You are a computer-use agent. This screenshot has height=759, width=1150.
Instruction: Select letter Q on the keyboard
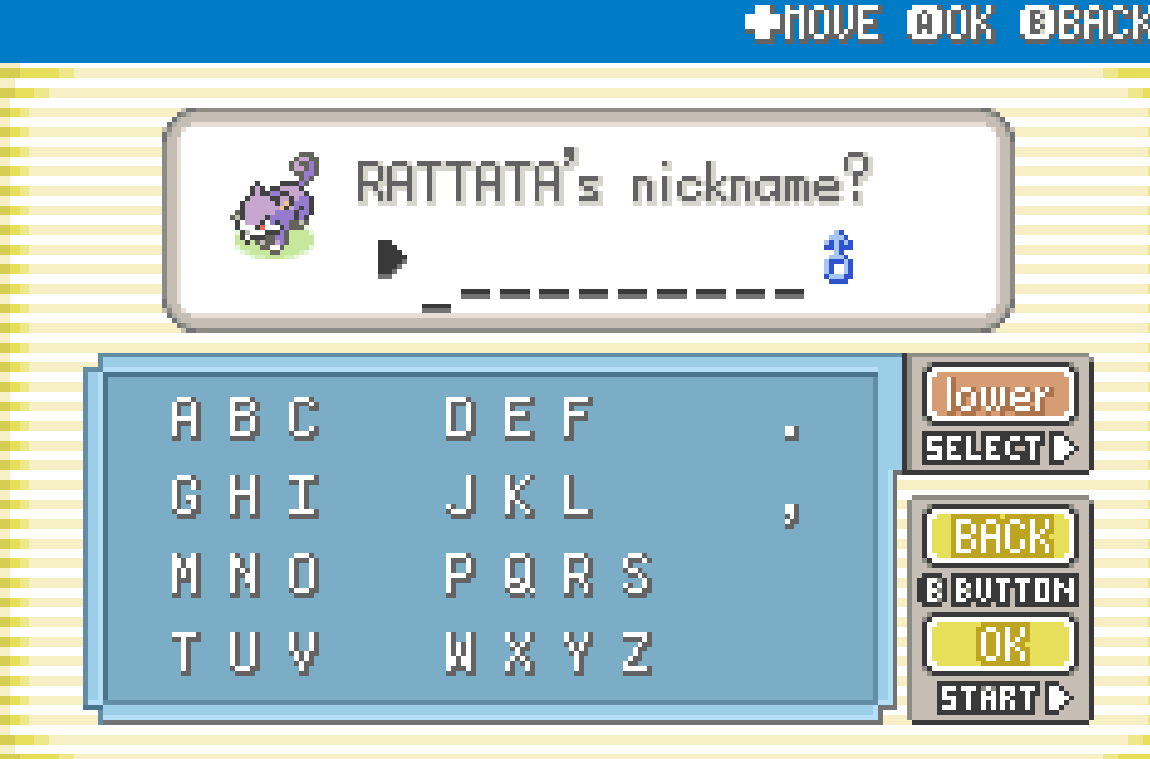(519, 575)
